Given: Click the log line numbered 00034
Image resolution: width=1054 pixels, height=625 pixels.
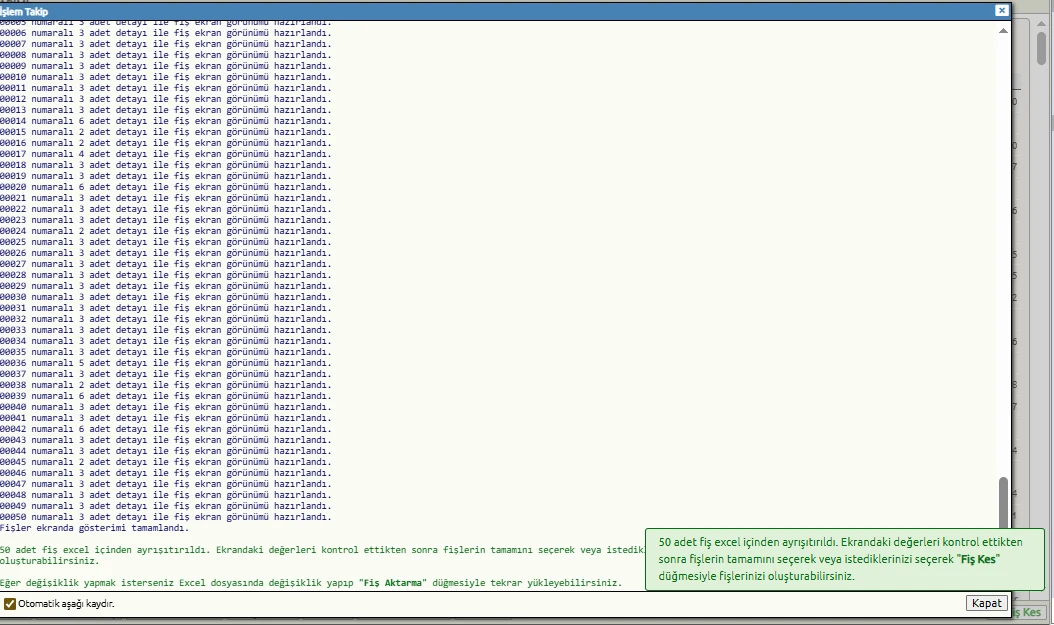Looking at the screenshot, I should click(x=165, y=341).
